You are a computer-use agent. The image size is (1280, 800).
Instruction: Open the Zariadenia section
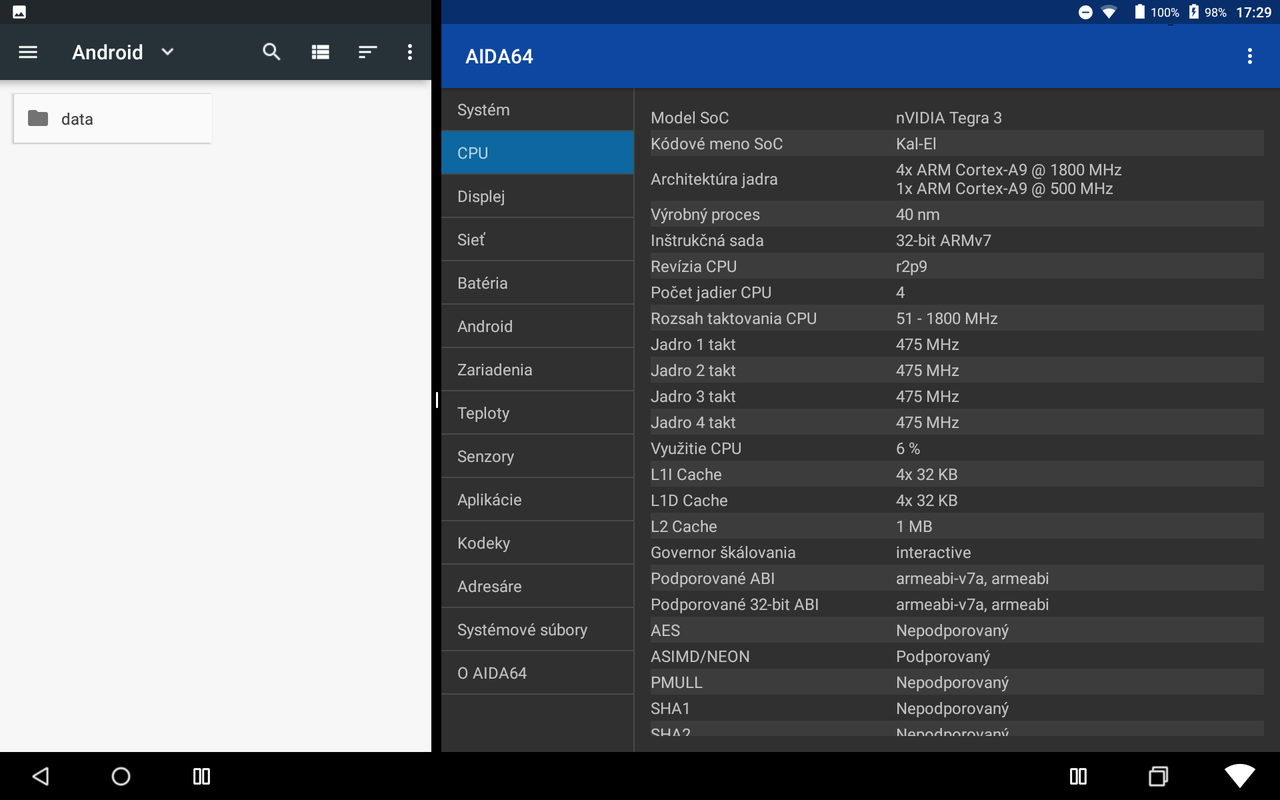[538, 370]
